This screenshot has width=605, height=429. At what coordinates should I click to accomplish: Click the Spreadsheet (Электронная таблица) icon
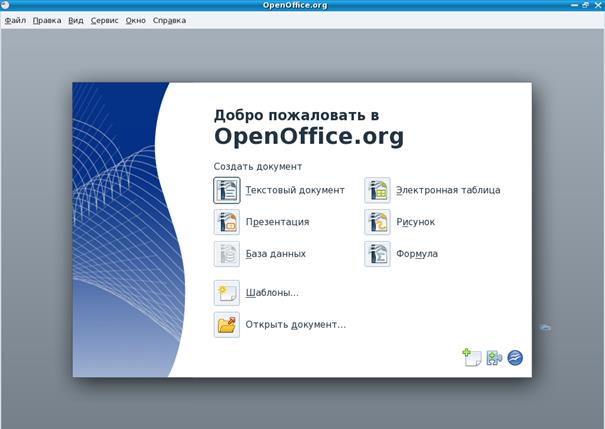(x=377, y=190)
